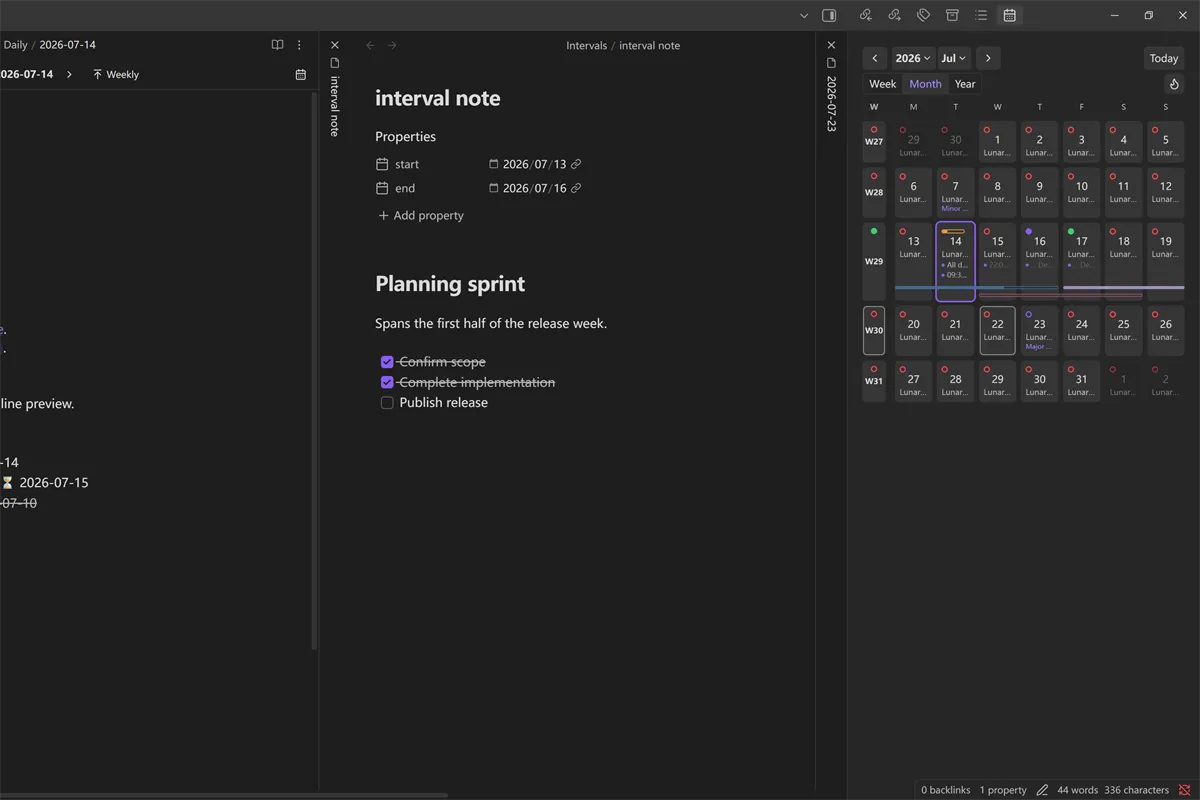The width and height of the screenshot is (1200, 800).
Task: Click the vertical scrollbar of the Daily pane
Action: coord(314,370)
